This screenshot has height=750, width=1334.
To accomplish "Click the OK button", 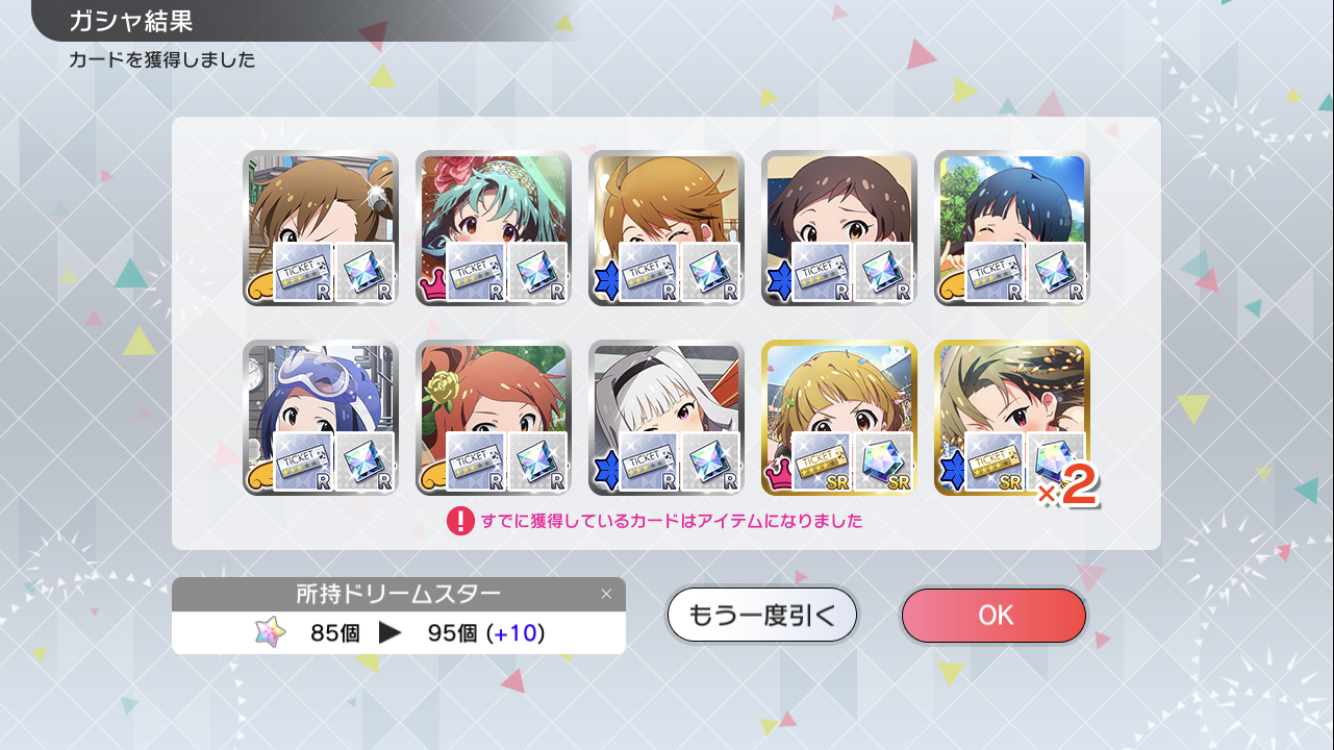I will tap(993, 615).
